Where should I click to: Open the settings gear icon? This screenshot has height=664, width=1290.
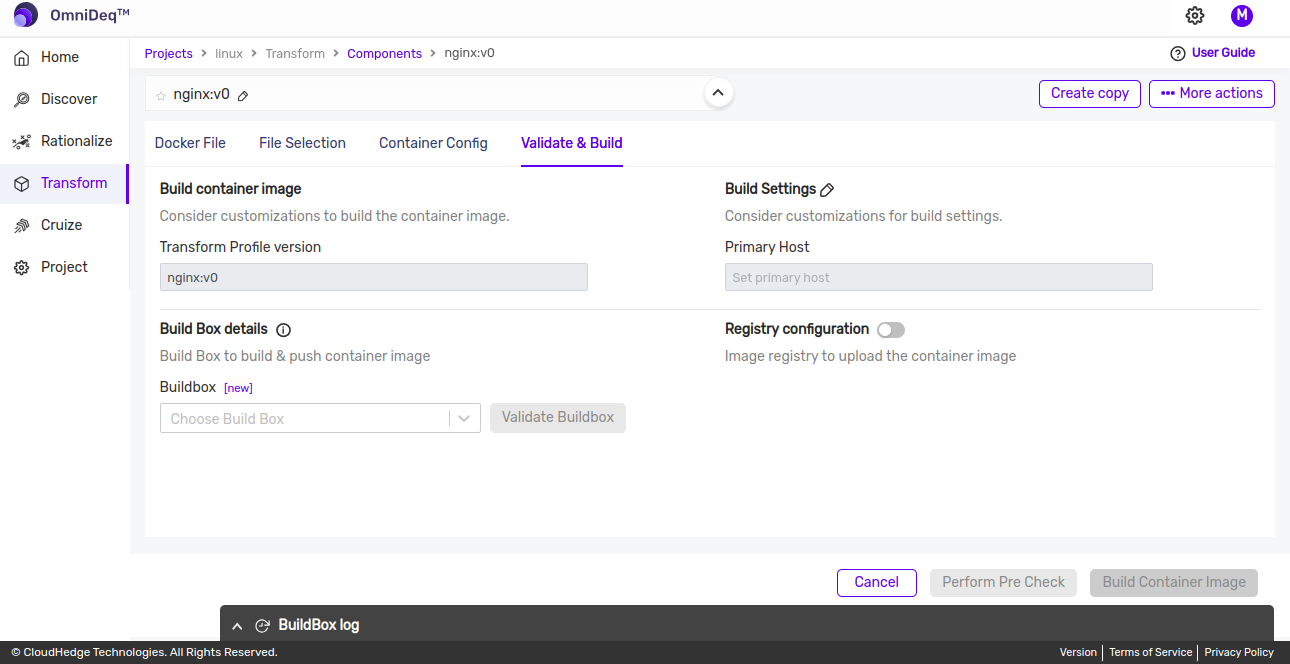pyautogui.click(x=1195, y=15)
